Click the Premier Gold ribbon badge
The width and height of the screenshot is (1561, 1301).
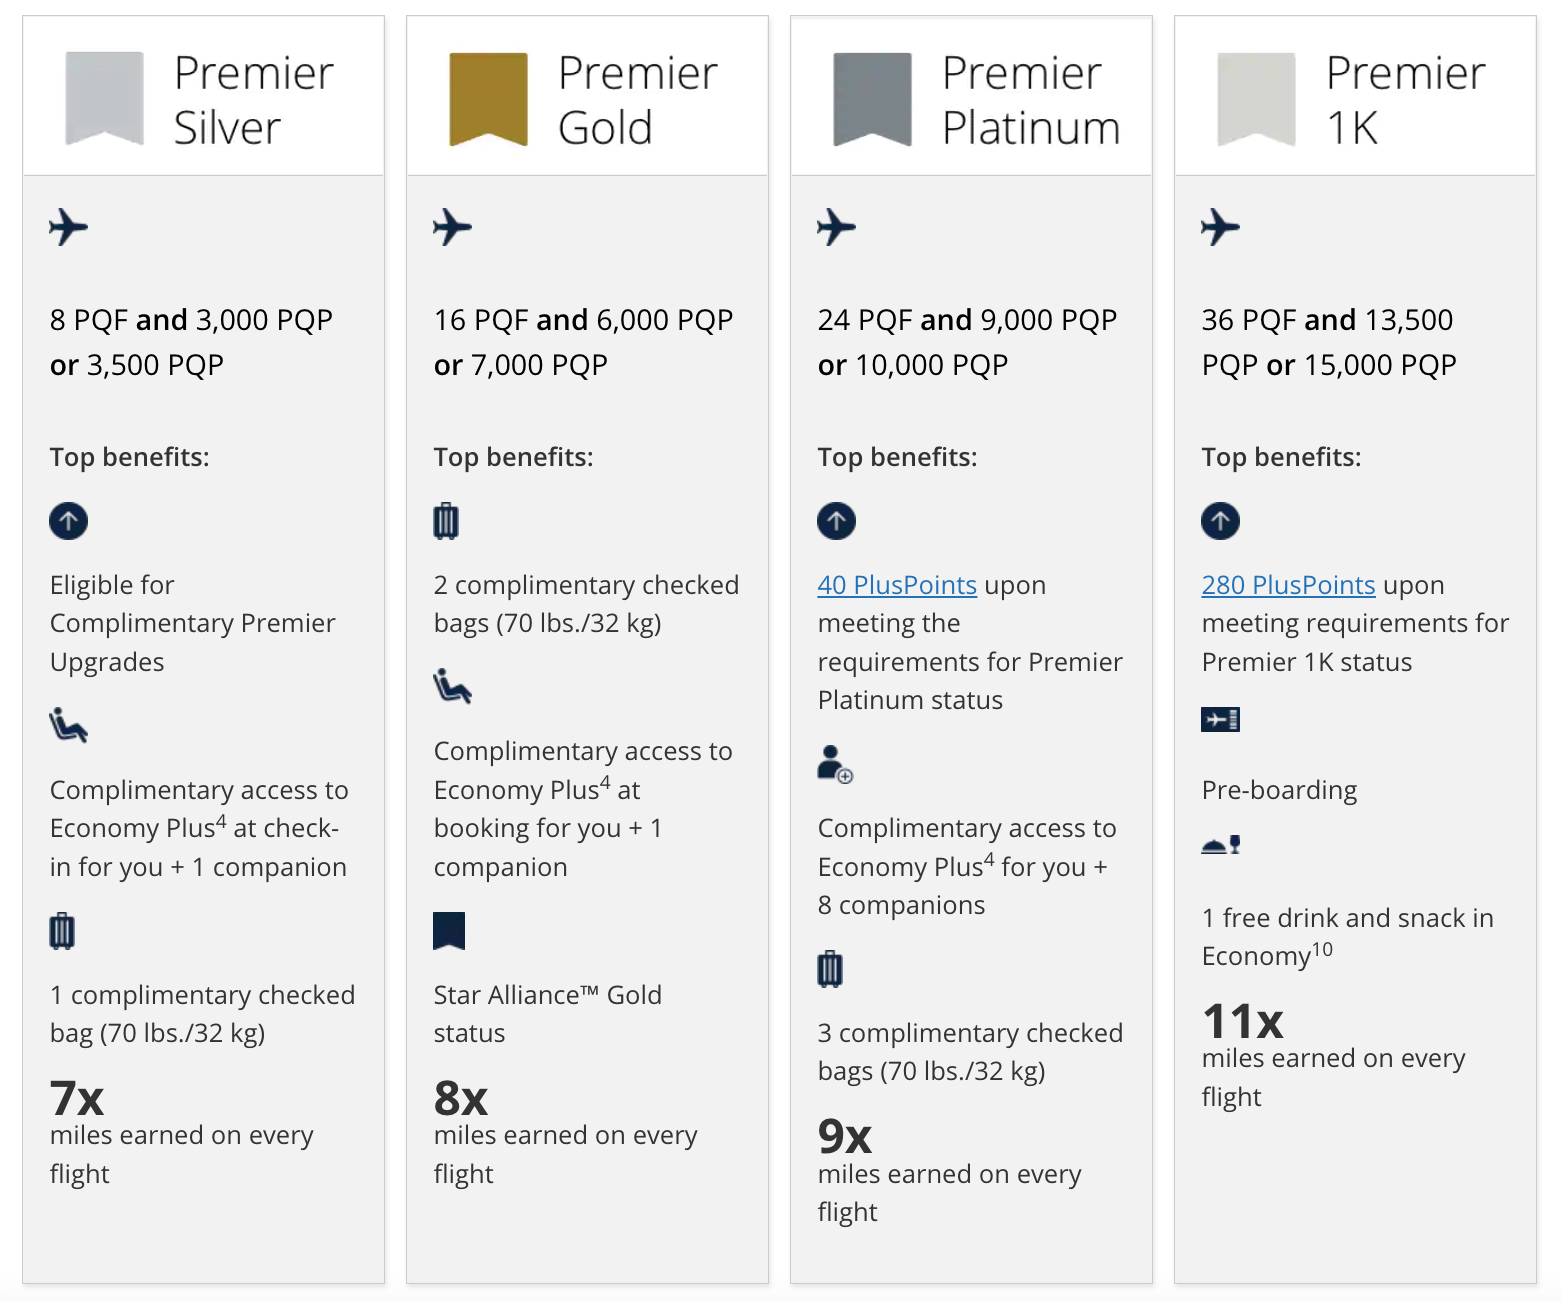[488, 99]
